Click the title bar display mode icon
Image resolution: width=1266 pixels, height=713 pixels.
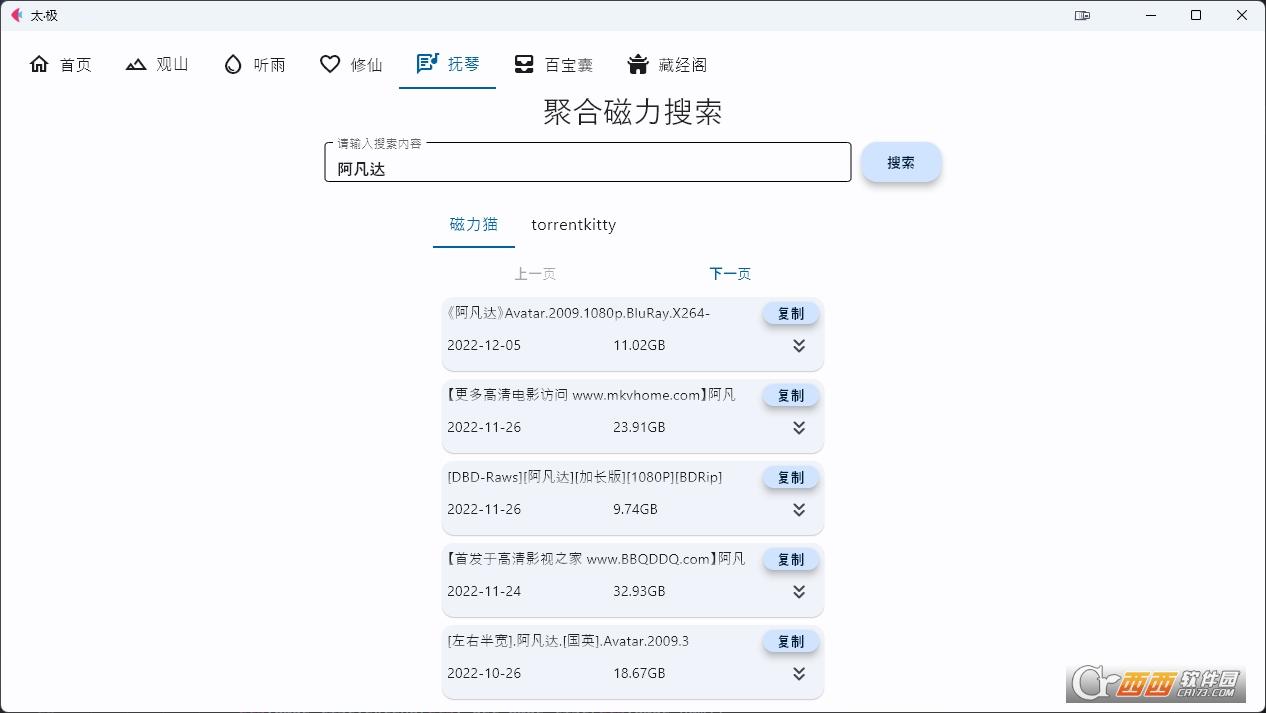(1082, 15)
